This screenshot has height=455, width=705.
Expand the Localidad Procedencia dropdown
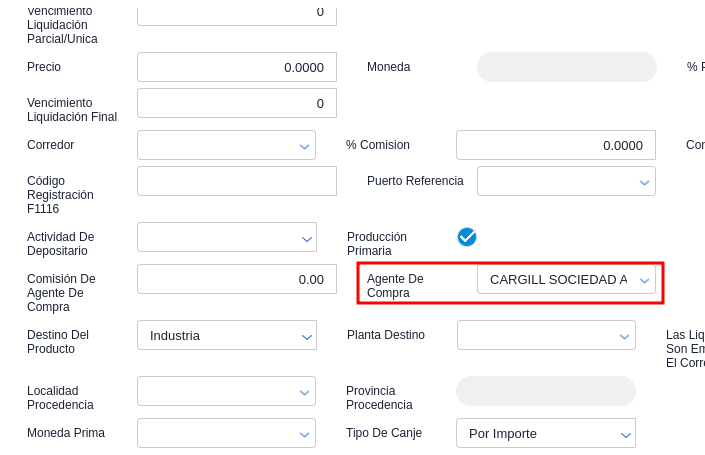[x=226, y=391]
